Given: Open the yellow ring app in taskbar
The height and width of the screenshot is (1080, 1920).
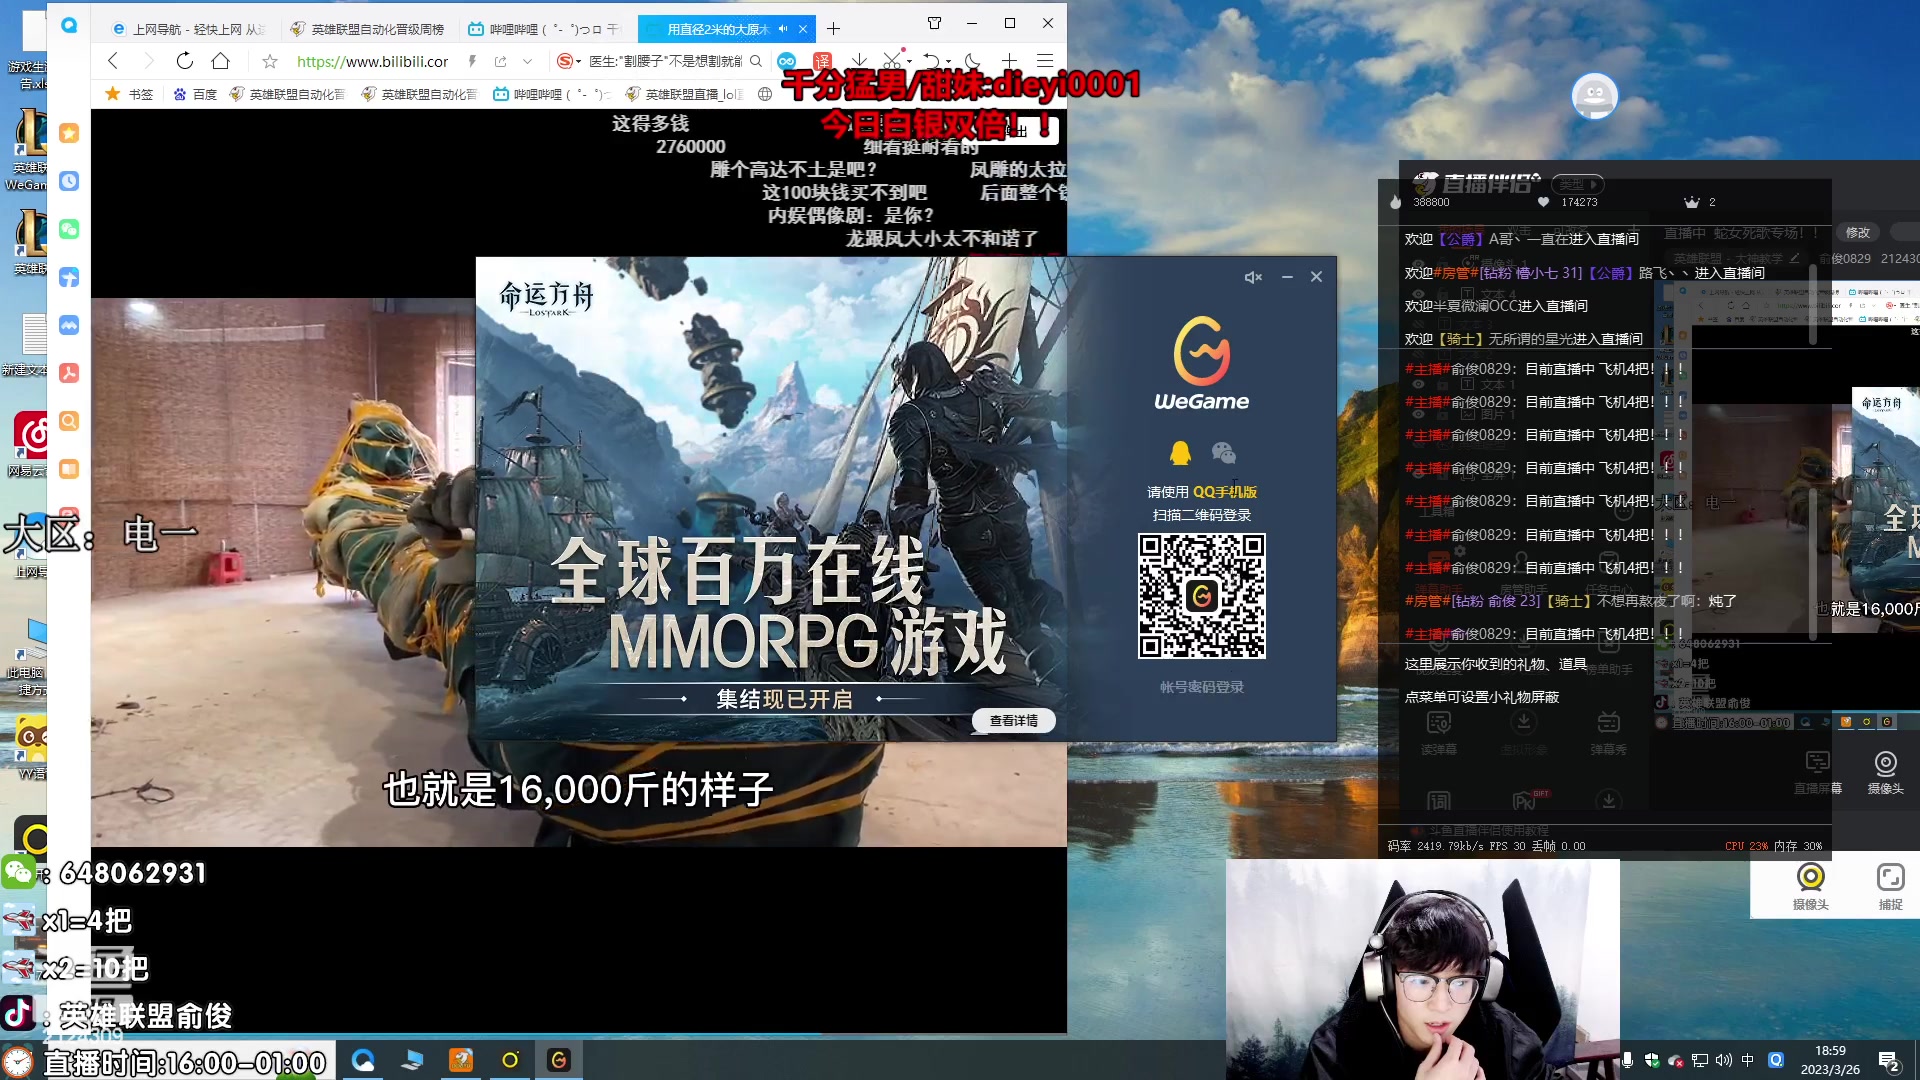Looking at the screenshot, I should pyautogui.click(x=510, y=1060).
